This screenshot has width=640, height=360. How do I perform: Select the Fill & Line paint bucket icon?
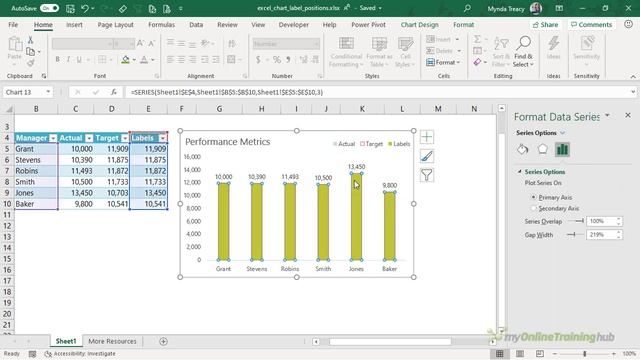[x=522, y=149]
